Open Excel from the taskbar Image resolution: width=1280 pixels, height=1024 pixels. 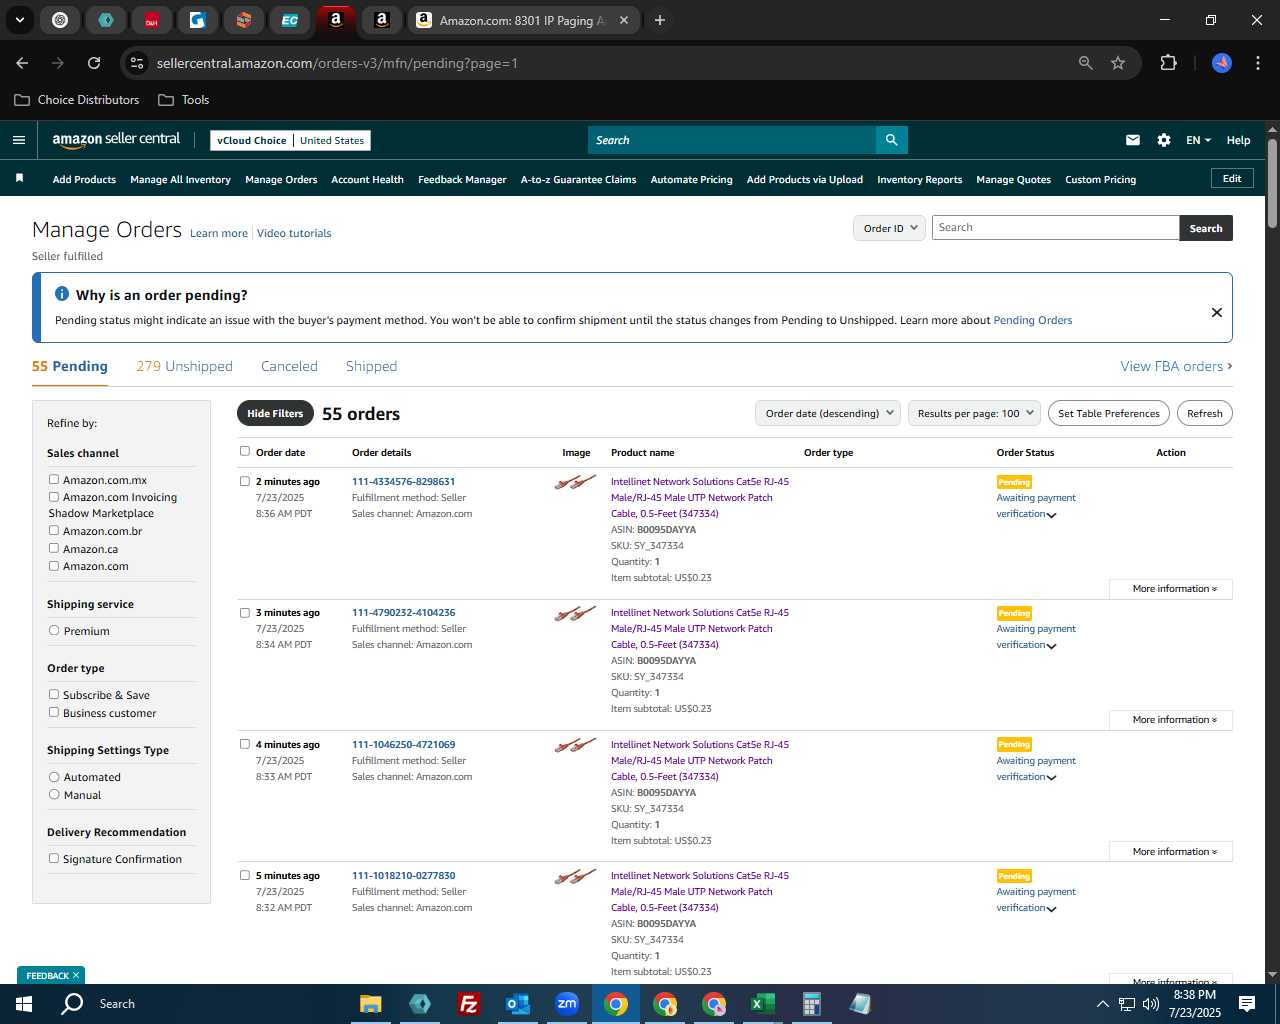tap(762, 1004)
